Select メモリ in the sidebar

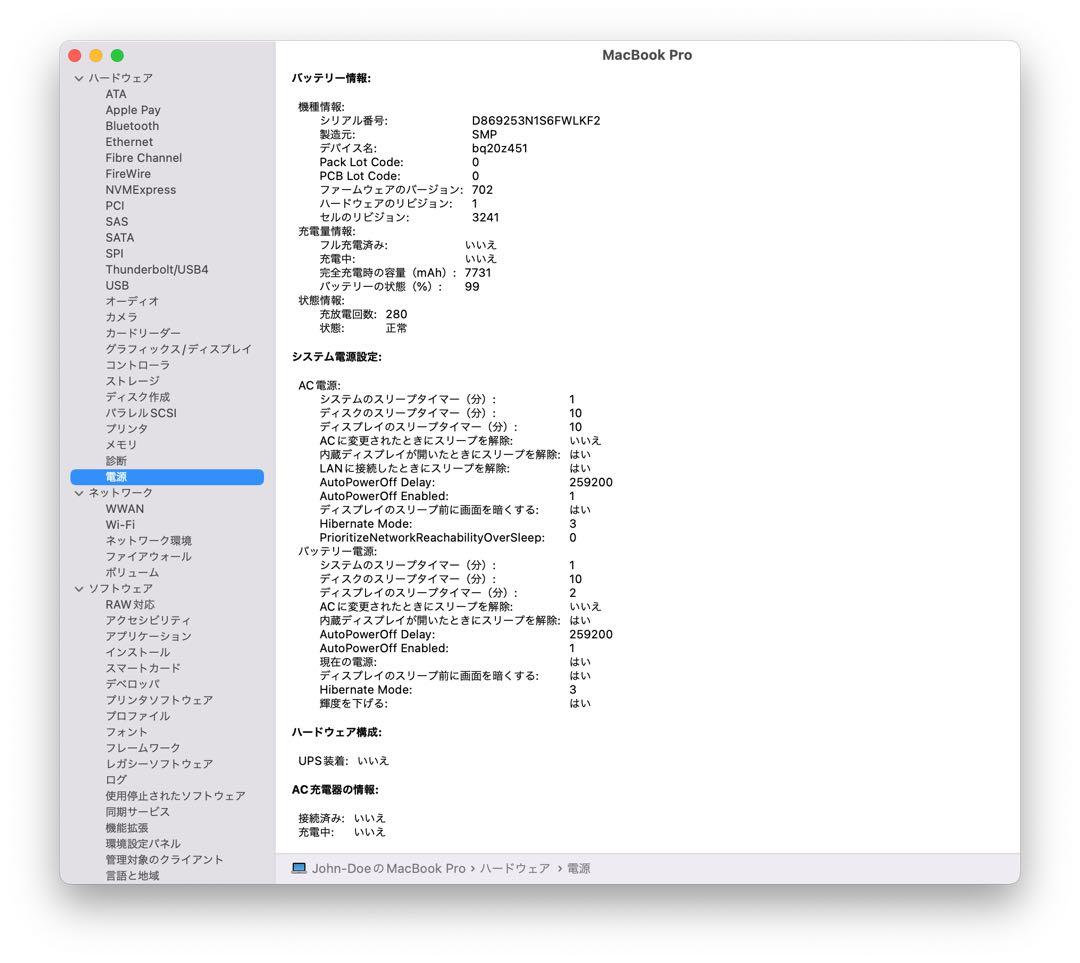(x=119, y=444)
